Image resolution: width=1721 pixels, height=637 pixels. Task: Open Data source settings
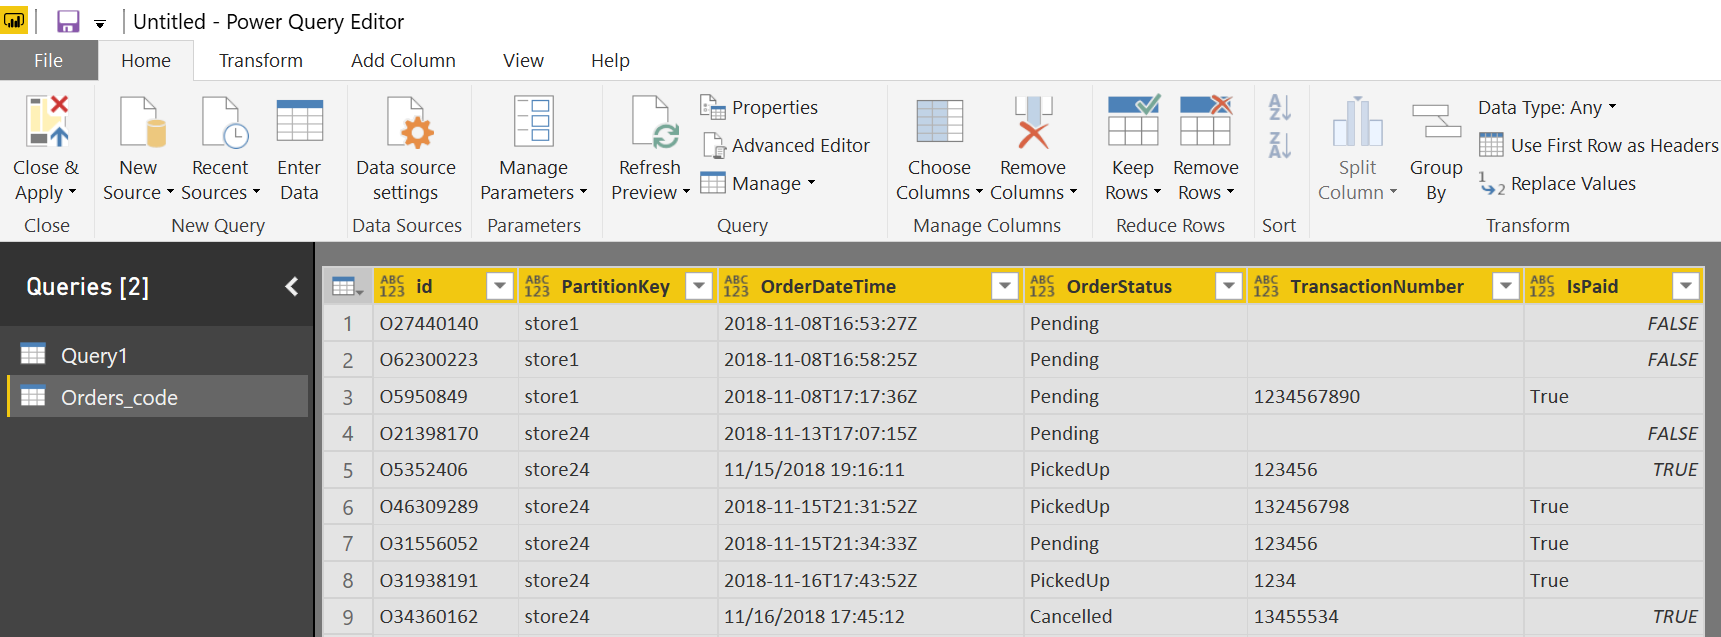pyautogui.click(x=406, y=148)
